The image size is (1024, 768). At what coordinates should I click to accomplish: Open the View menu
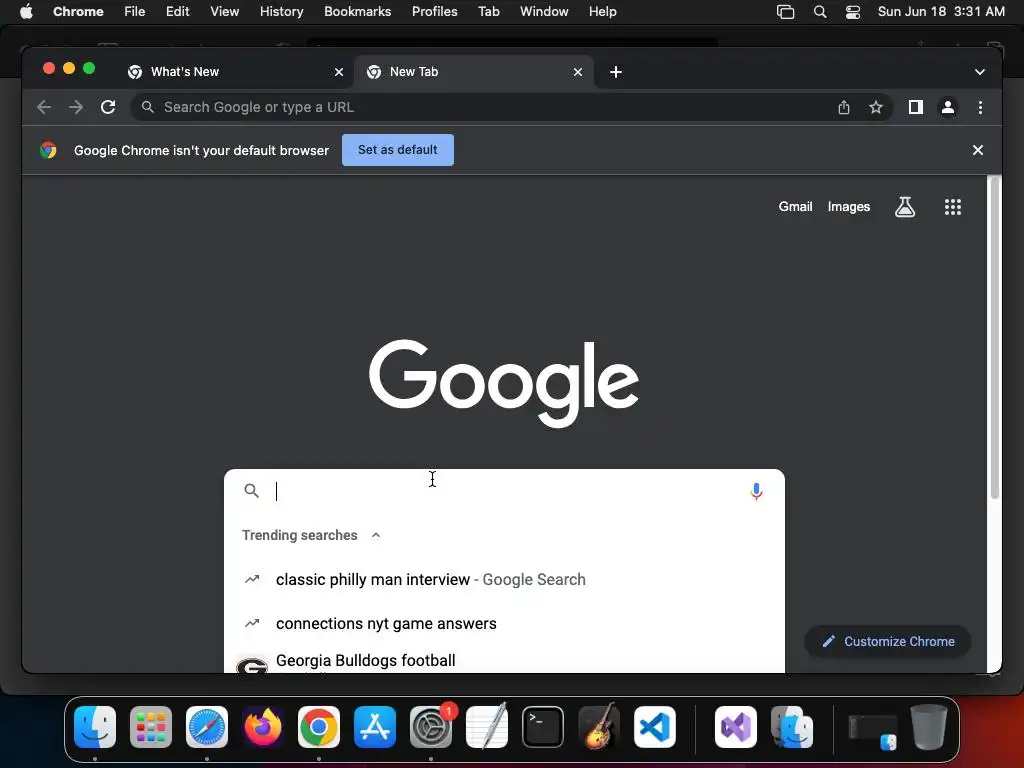(x=224, y=12)
